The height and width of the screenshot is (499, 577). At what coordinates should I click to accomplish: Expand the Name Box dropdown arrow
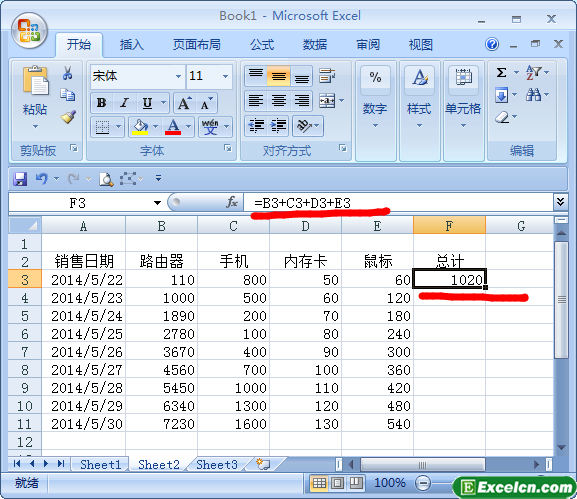[x=157, y=203]
